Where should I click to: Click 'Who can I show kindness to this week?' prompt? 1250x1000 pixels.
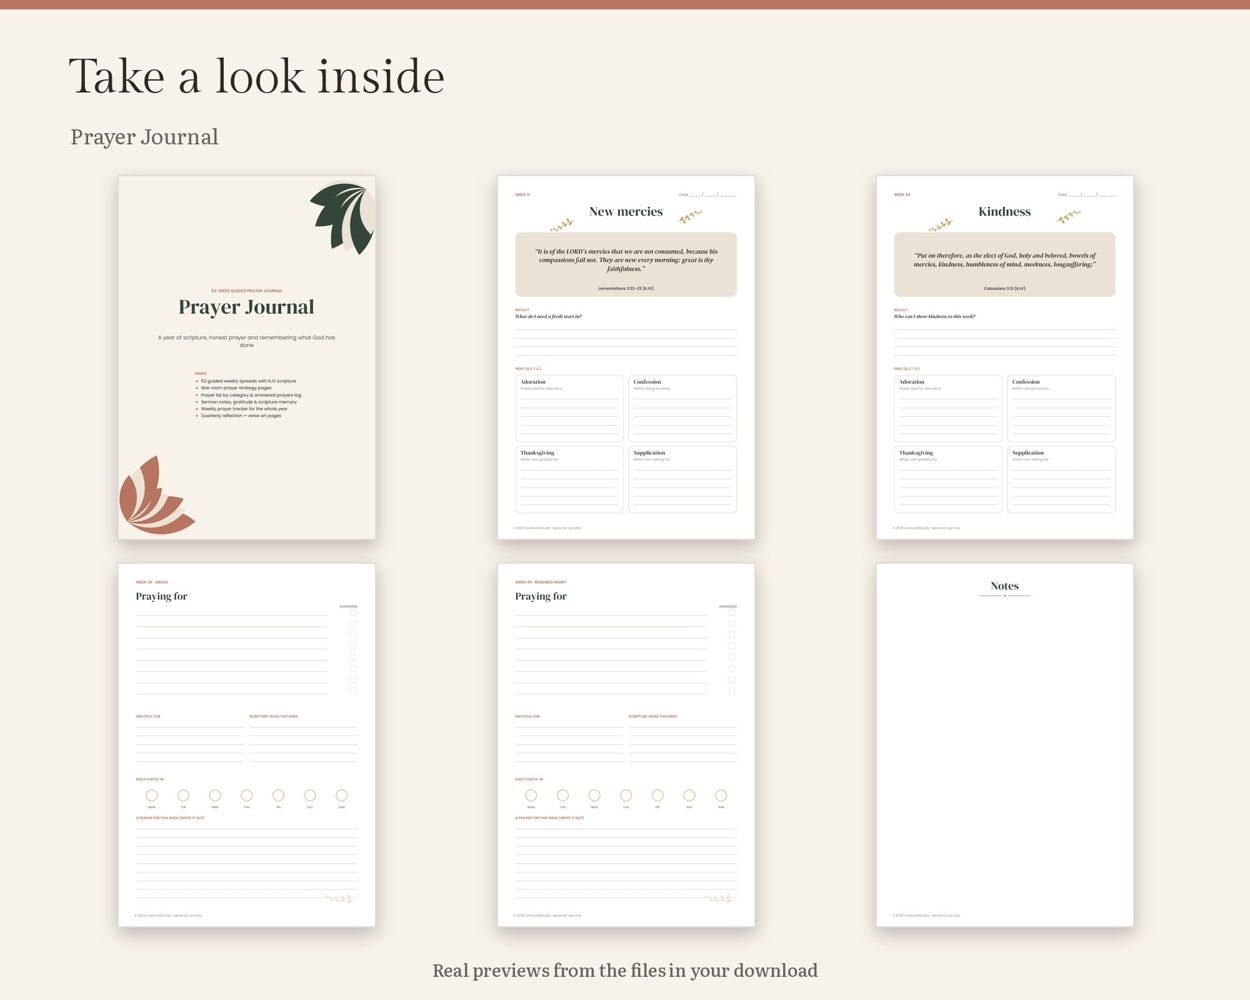(x=935, y=316)
